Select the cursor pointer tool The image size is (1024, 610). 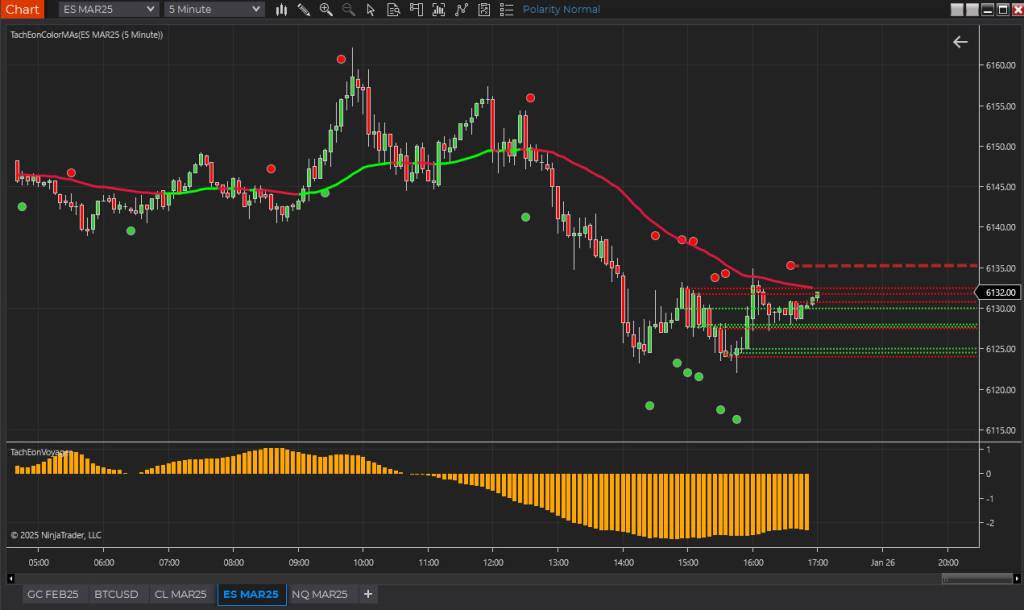(x=371, y=9)
